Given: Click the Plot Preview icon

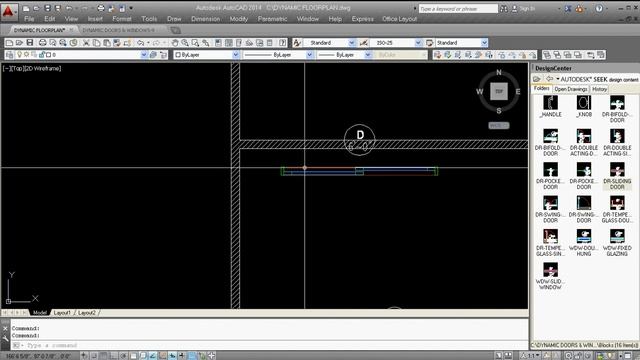Looking at the screenshot, I should [x=53, y=42].
